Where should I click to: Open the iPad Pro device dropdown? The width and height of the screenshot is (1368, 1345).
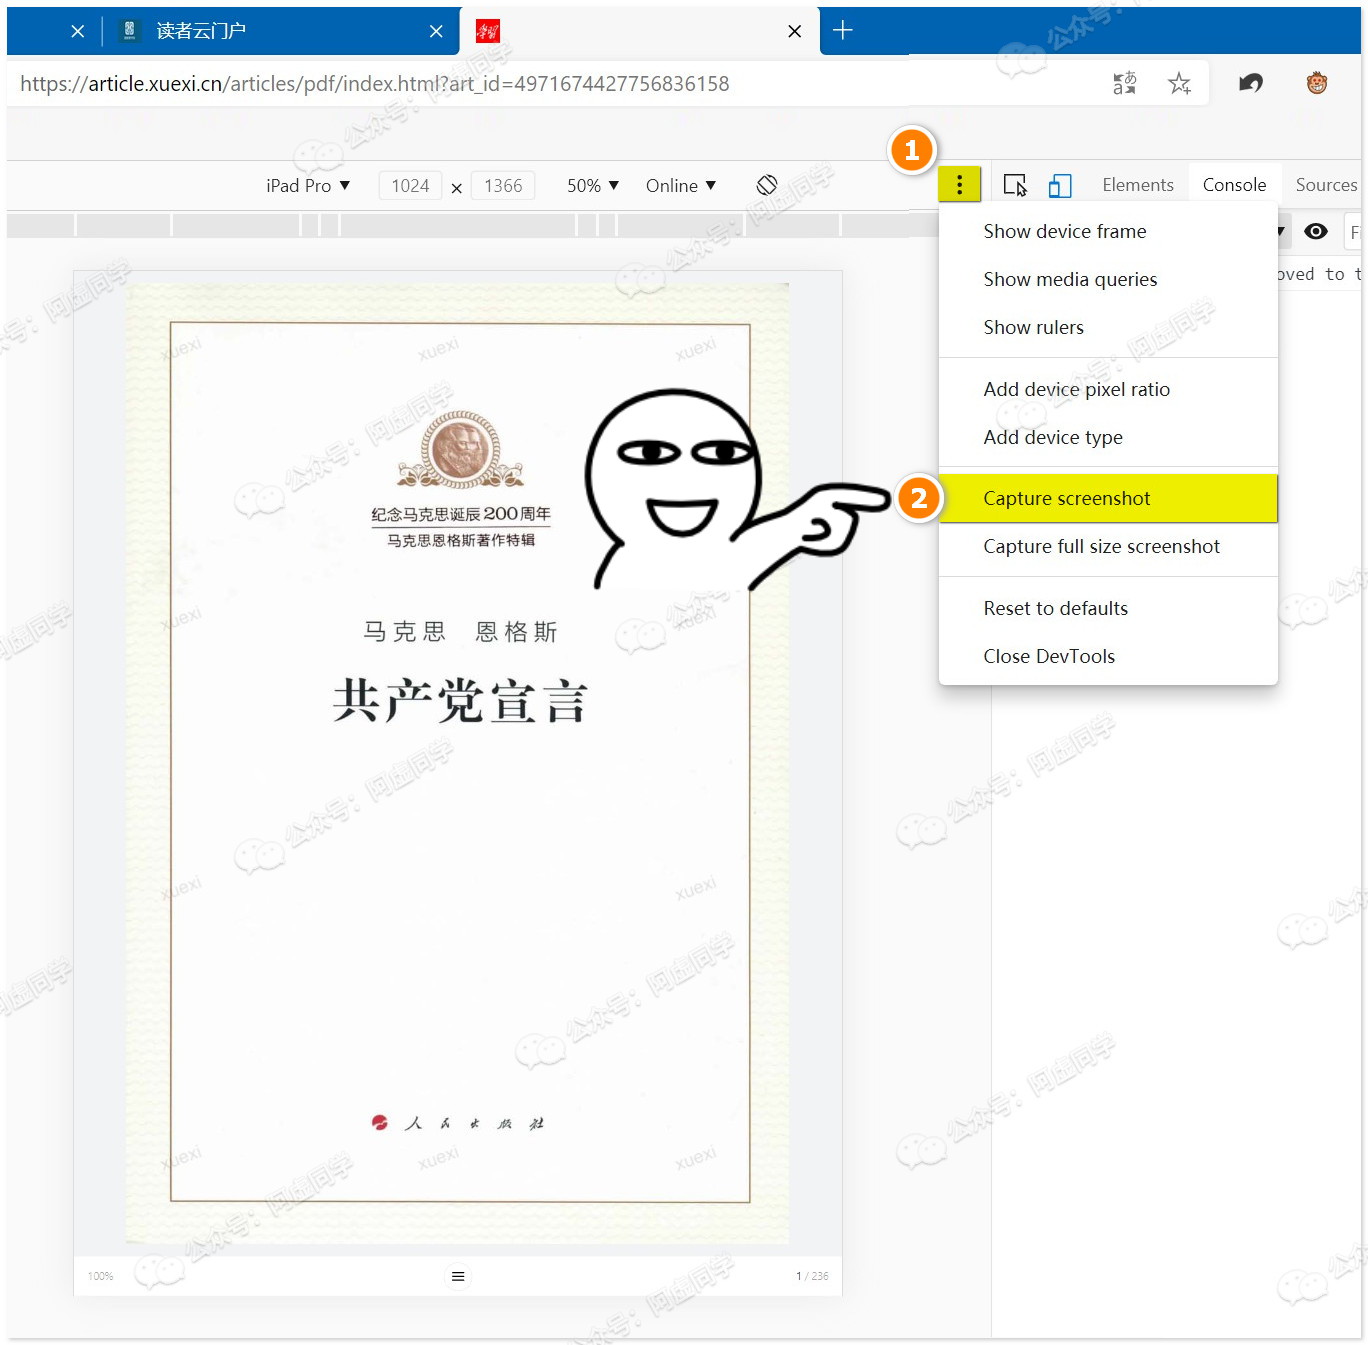coord(308,186)
